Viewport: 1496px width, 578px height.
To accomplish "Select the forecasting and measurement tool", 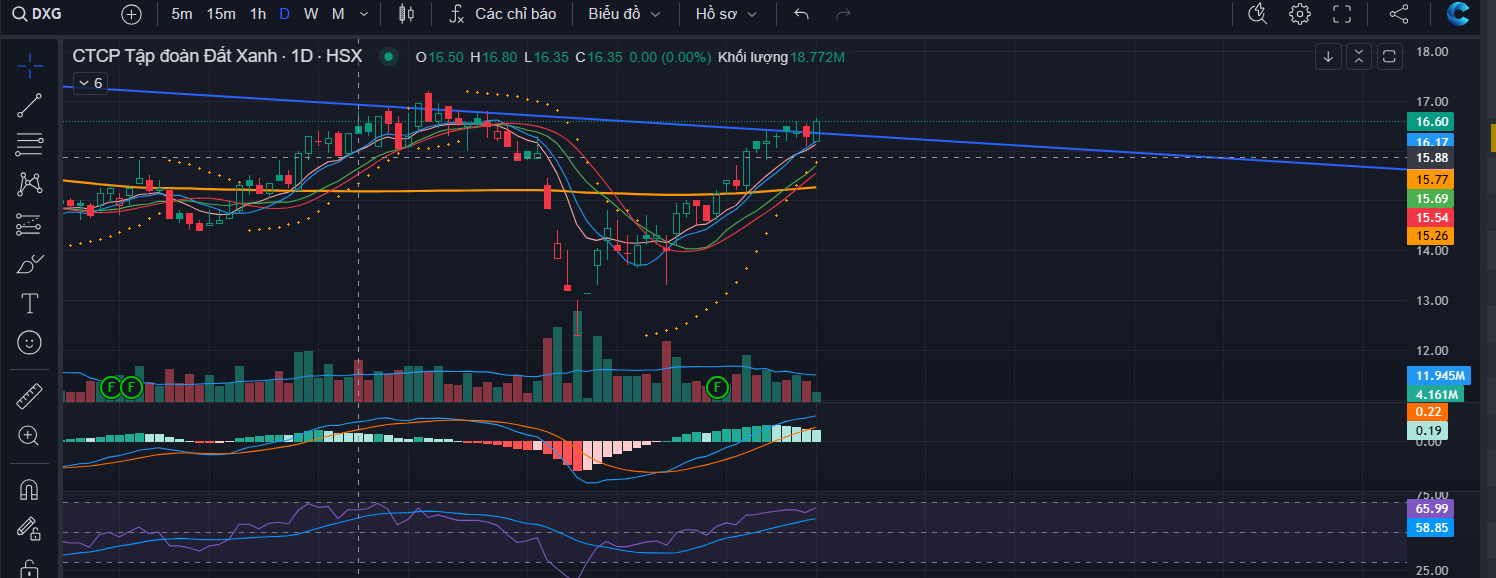I will pyautogui.click(x=30, y=224).
